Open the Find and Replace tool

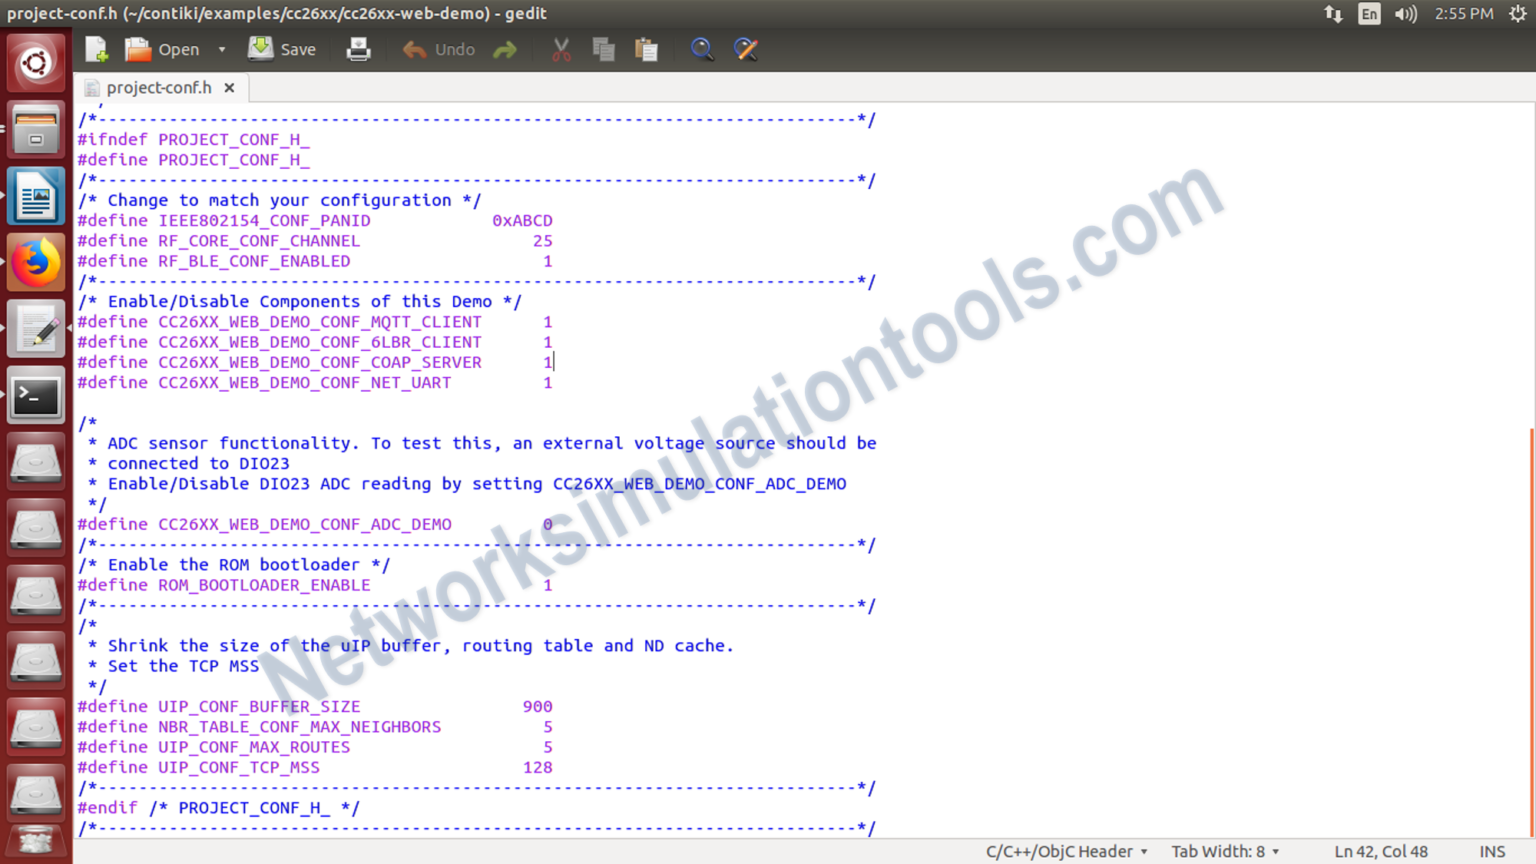coord(746,49)
